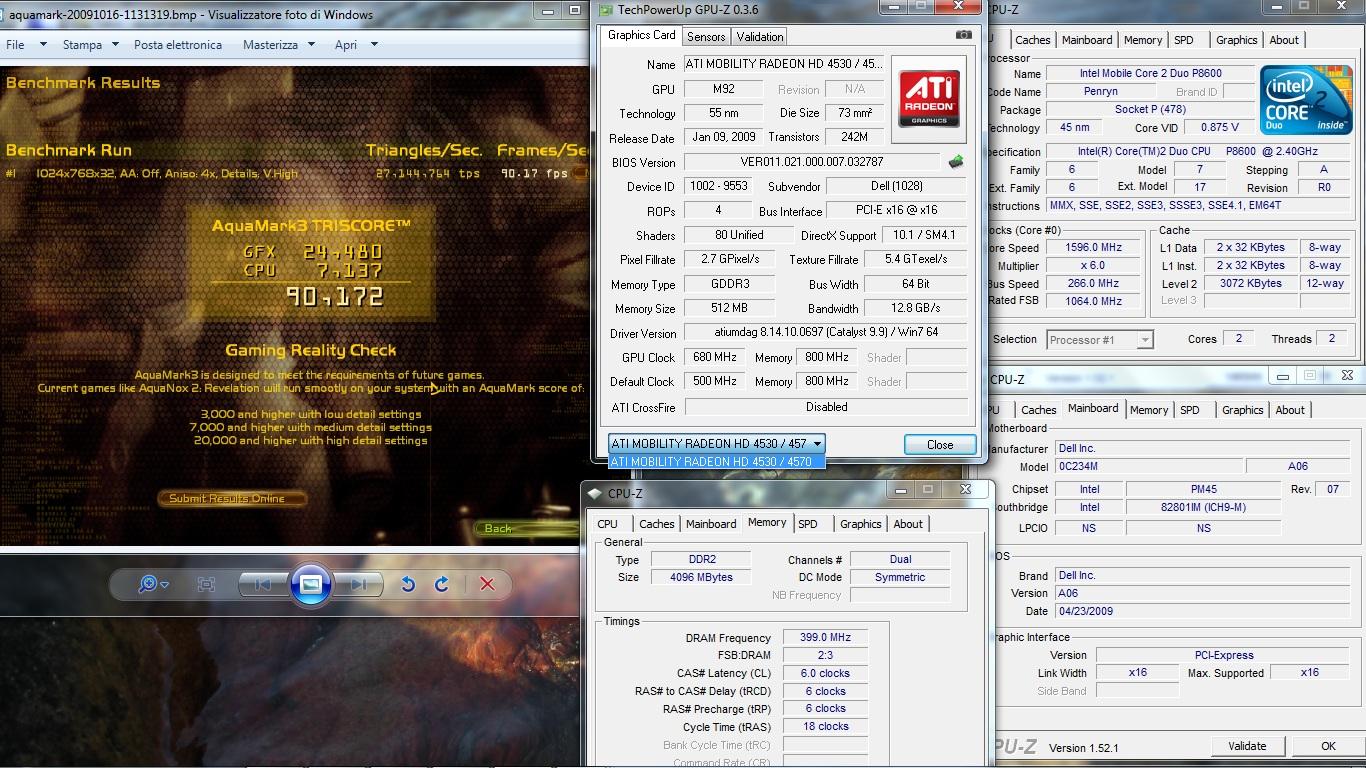The image size is (1366, 768).
Task: Click the GPU-Z title bar app icon
Action: [x=606, y=10]
